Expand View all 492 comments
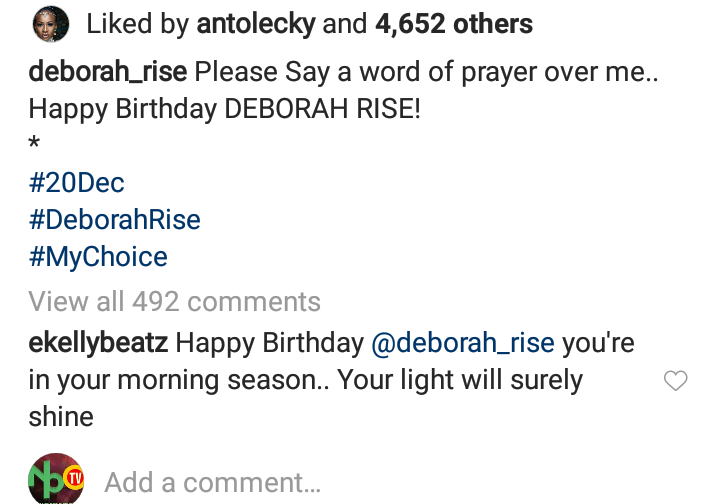 coord(174,301)
